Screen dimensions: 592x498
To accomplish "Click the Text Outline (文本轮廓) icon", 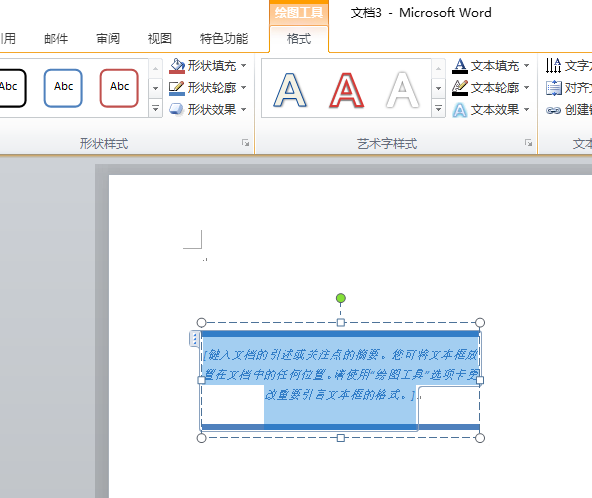I will click(459, 88).
